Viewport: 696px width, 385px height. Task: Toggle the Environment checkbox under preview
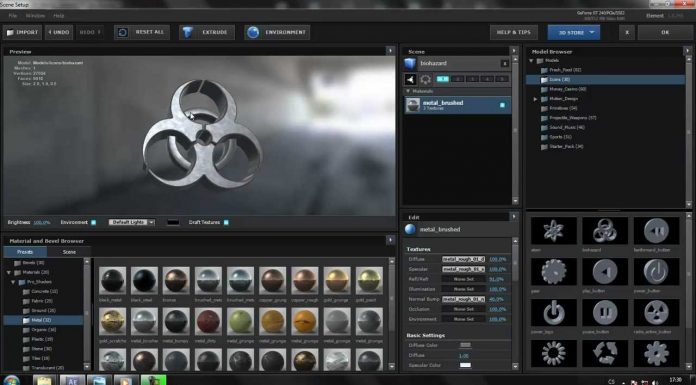(94, 222)
